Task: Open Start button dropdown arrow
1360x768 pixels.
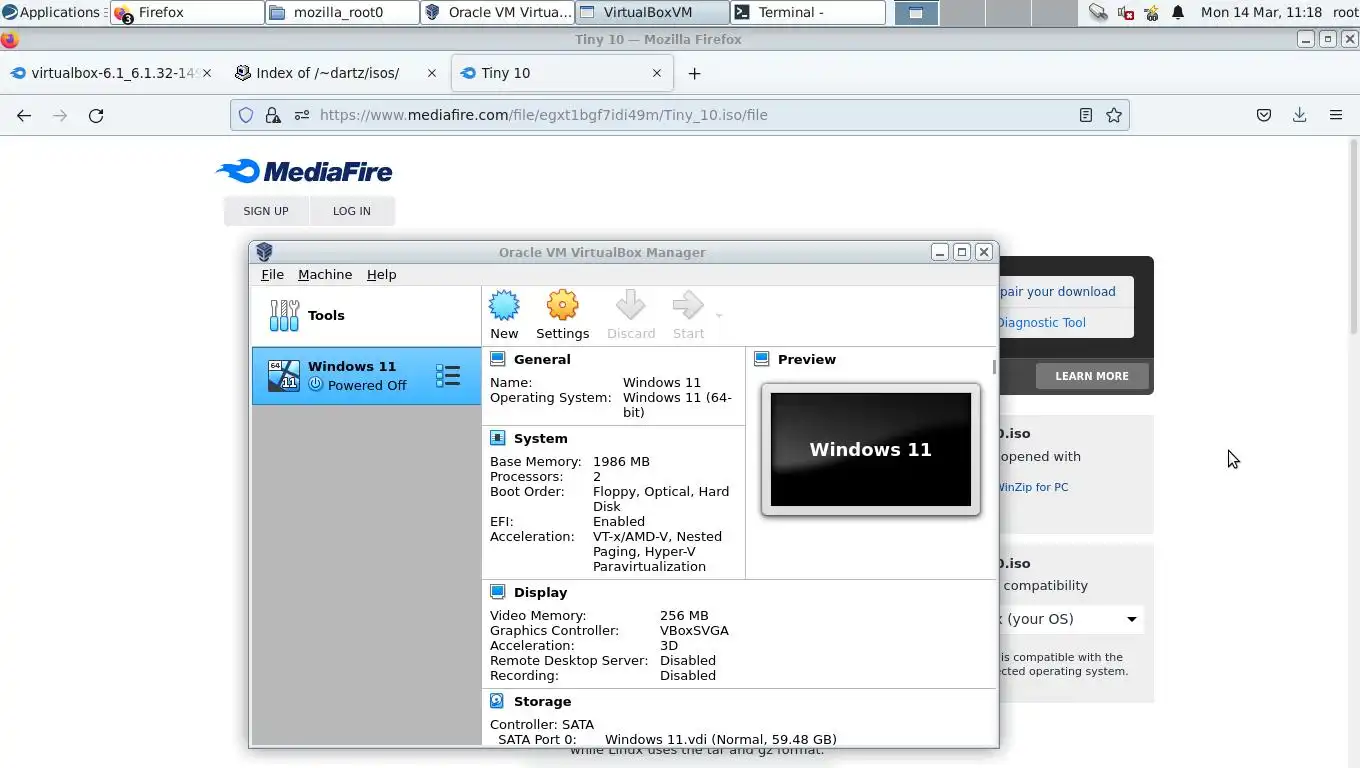Action: (x=719, y=316)
